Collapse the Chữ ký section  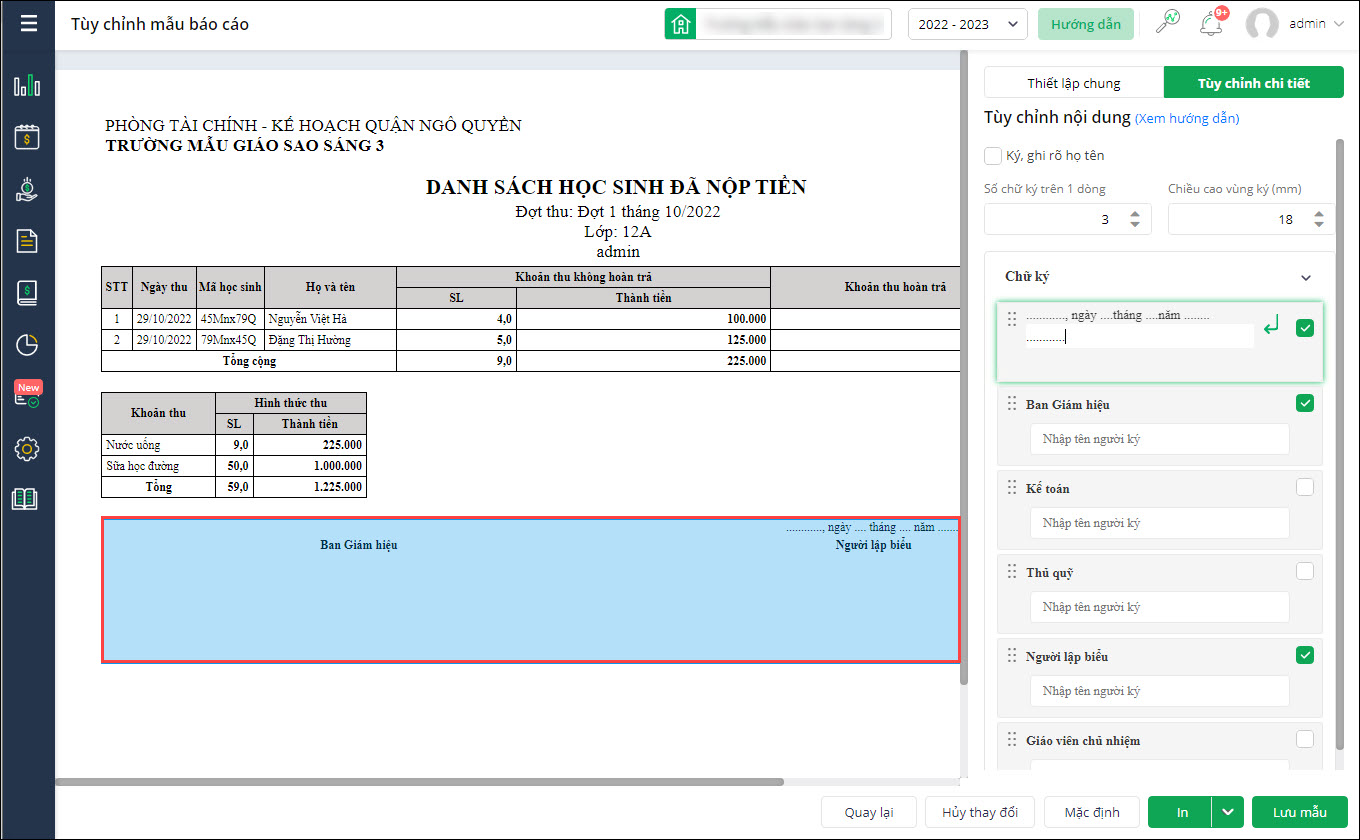pos(1305,277)
